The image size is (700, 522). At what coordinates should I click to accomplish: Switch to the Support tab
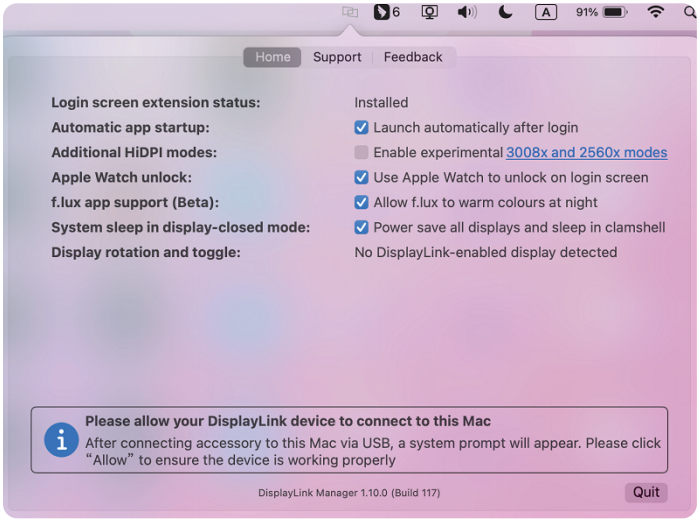[x=337, y=57]
